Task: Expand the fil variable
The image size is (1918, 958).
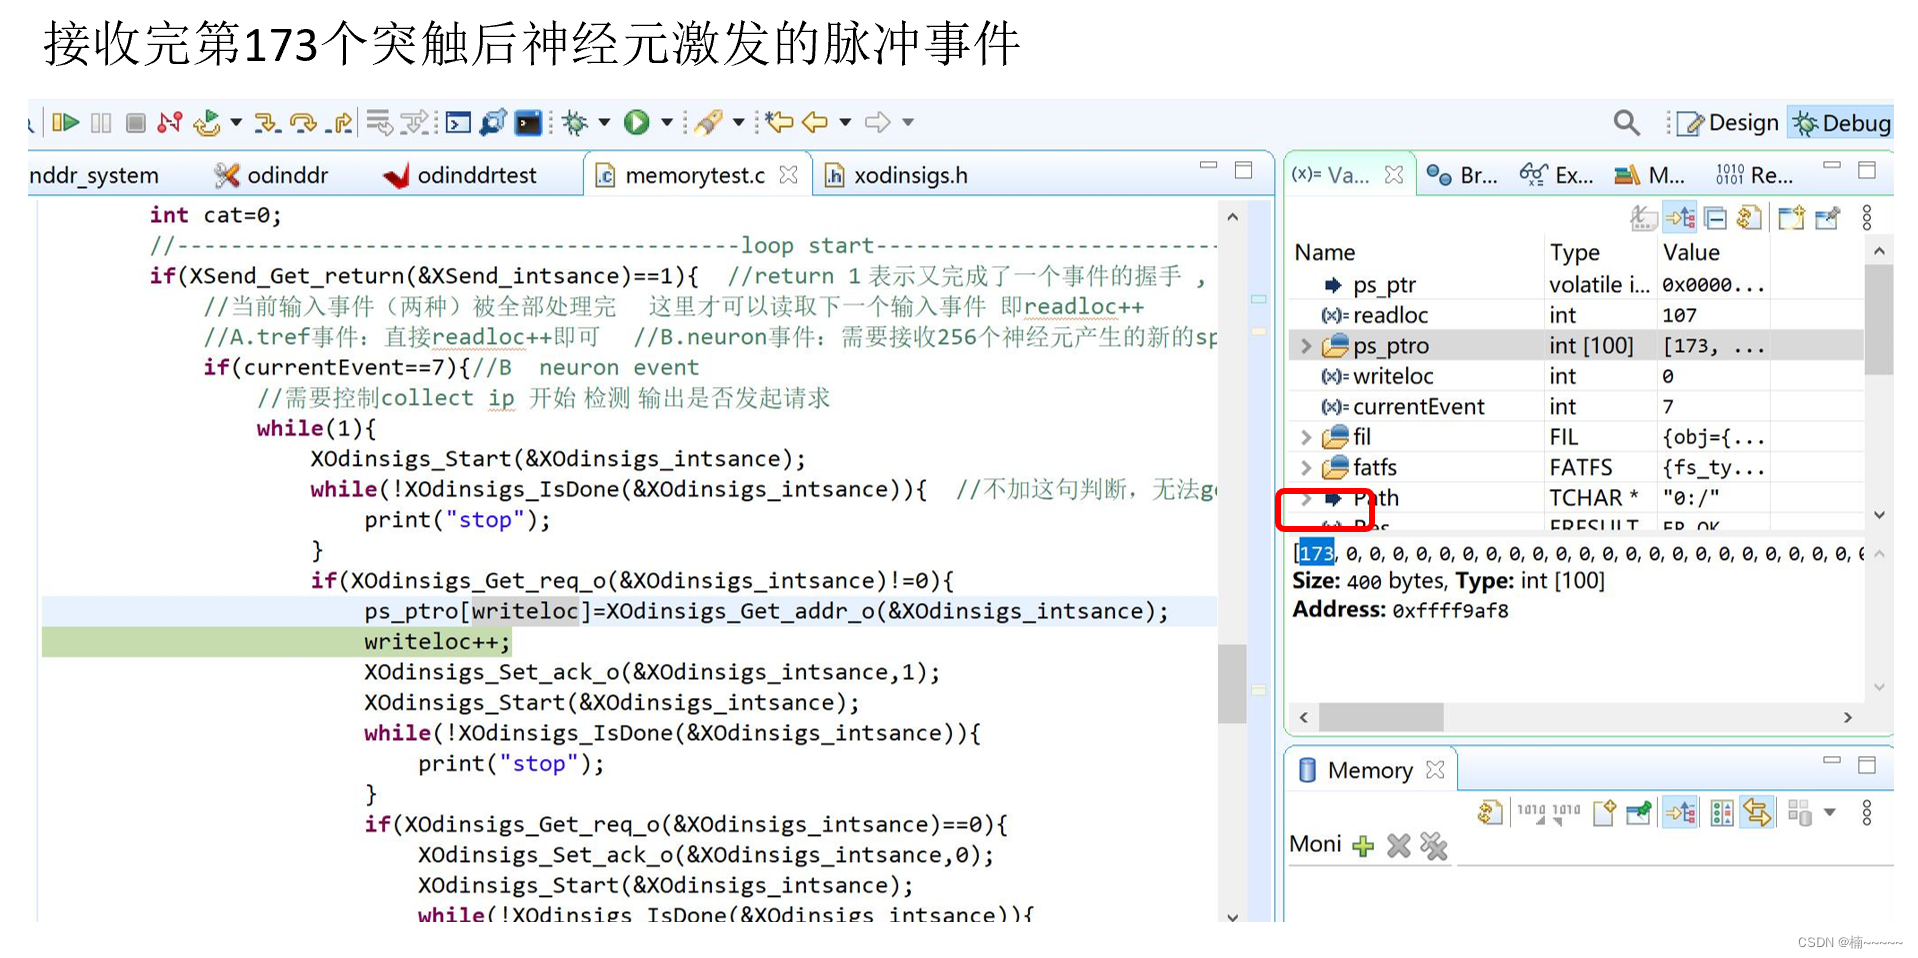Action: point(1306,437)
